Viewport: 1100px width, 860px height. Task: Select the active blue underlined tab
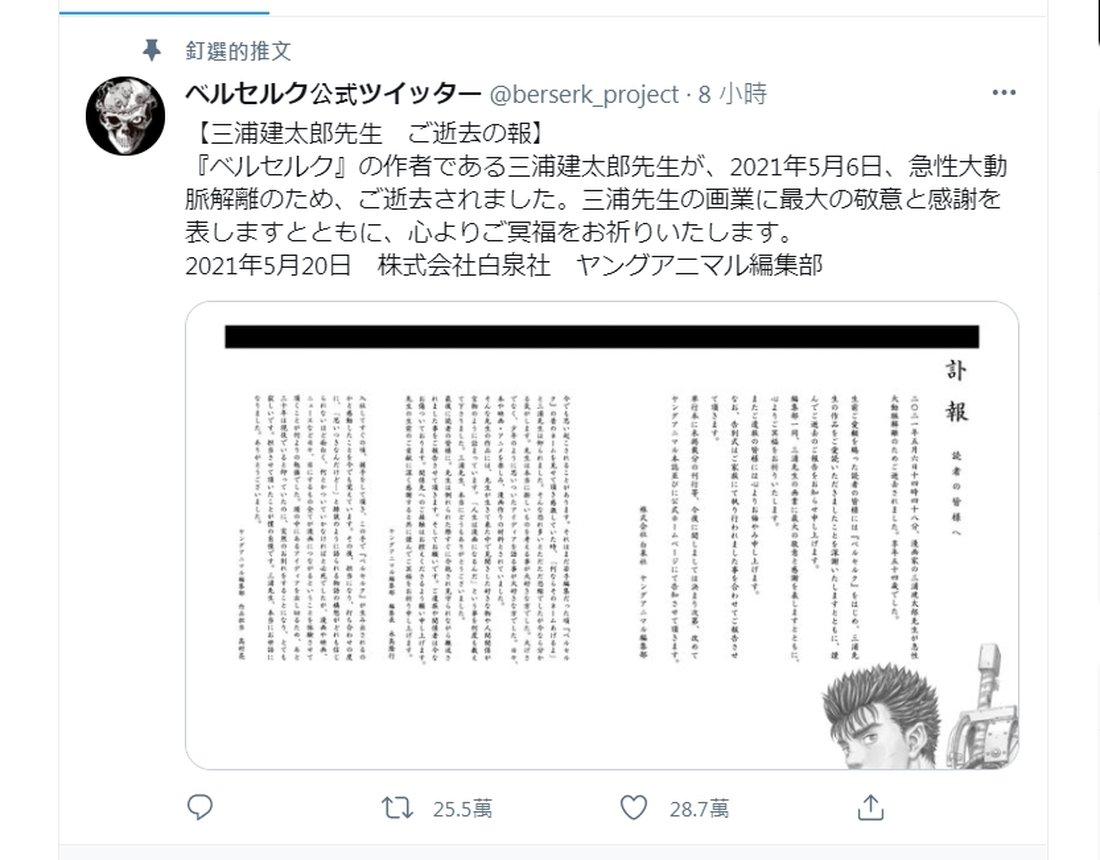[164, 11]
